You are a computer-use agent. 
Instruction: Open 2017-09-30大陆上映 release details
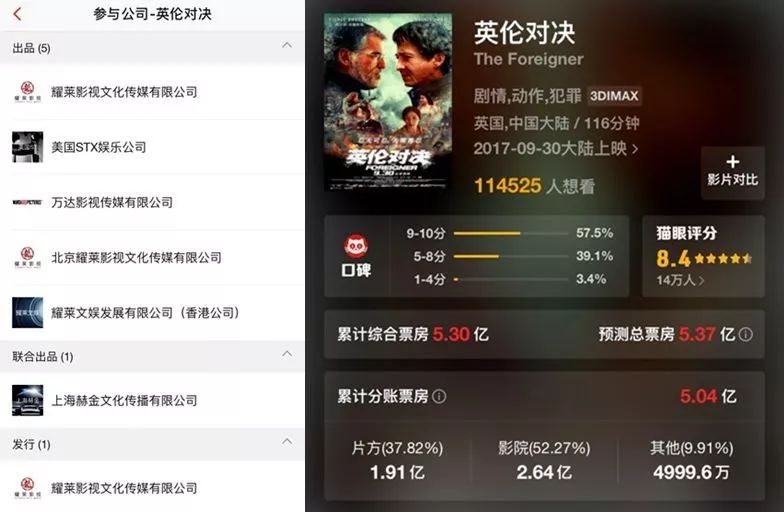coord(556,148)
